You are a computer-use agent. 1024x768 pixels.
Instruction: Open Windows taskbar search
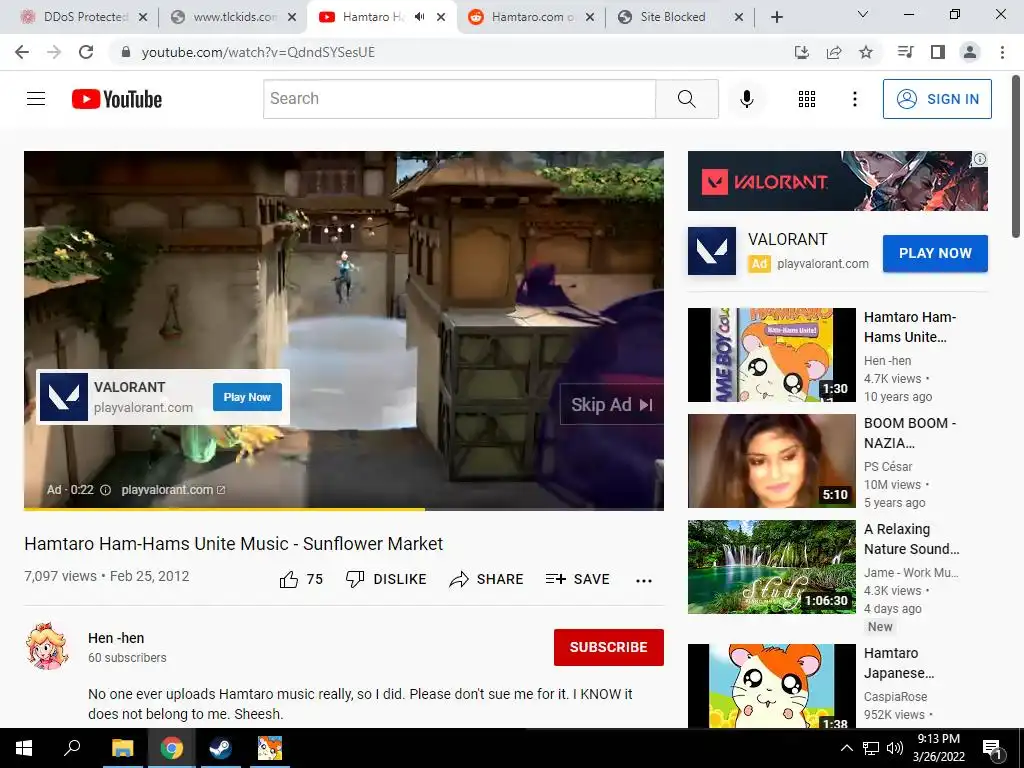pyautogui.click(x=72, y=748)
